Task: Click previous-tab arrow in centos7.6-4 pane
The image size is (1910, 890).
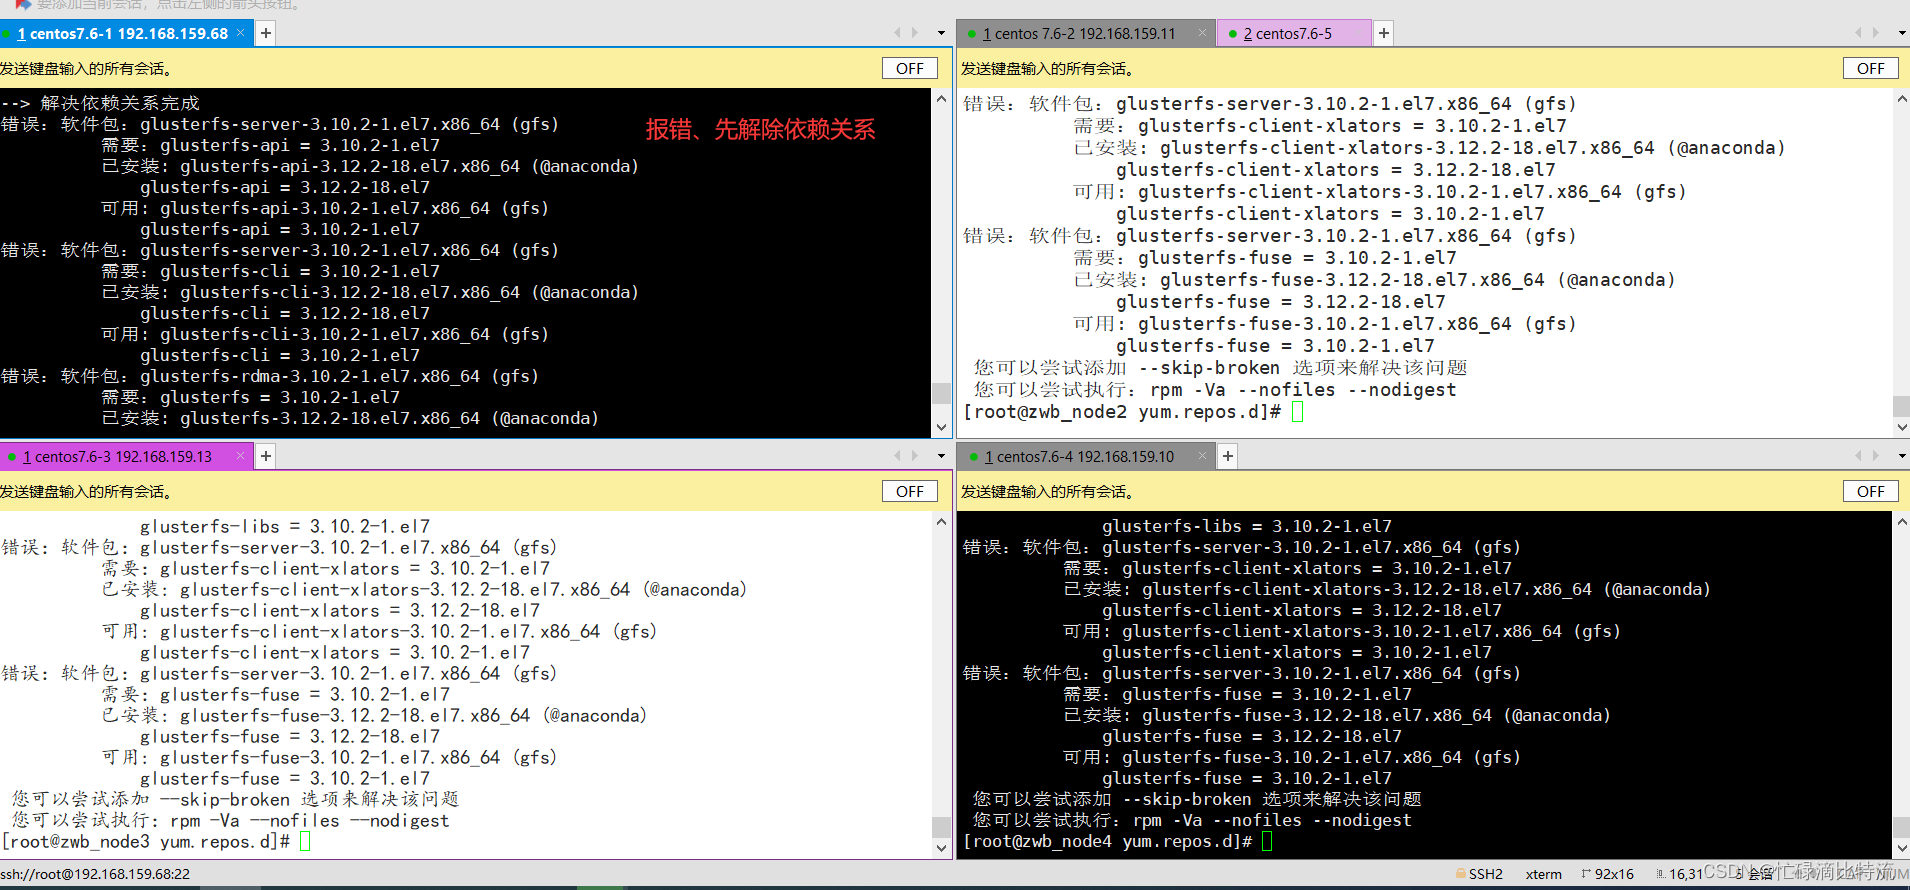Action: pos(1858,456)
